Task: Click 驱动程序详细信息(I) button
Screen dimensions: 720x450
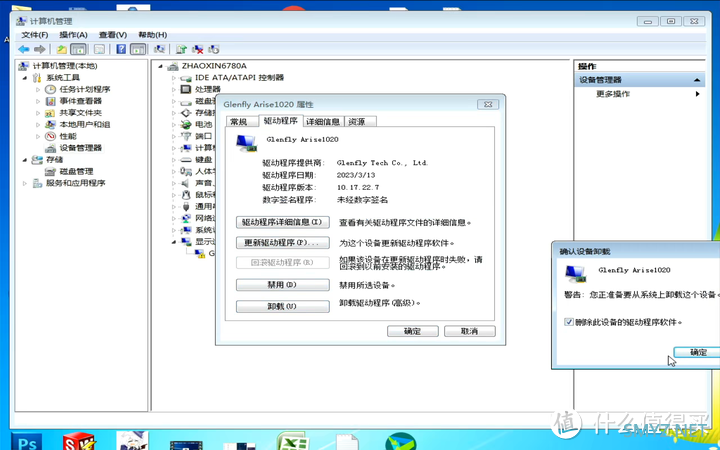Action: tap(283, 222)
